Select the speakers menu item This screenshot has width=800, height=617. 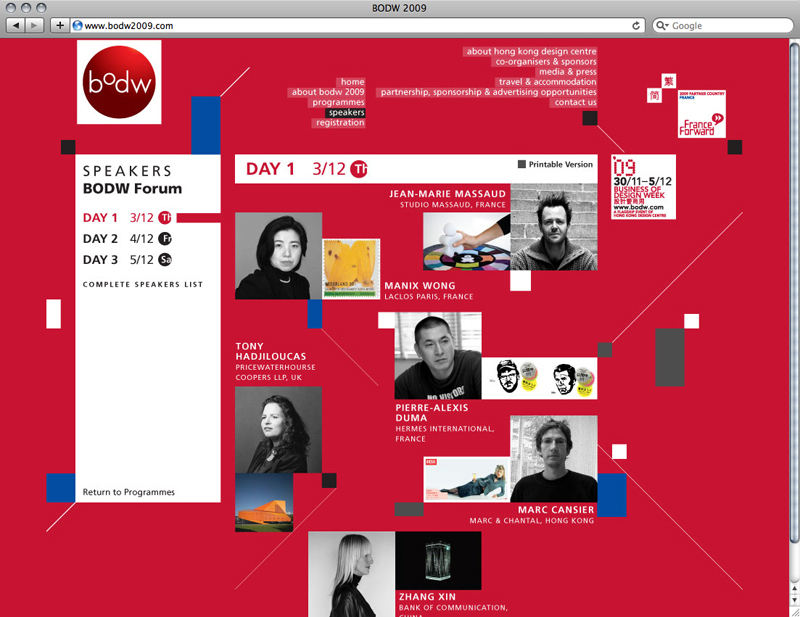coord(346,112)
